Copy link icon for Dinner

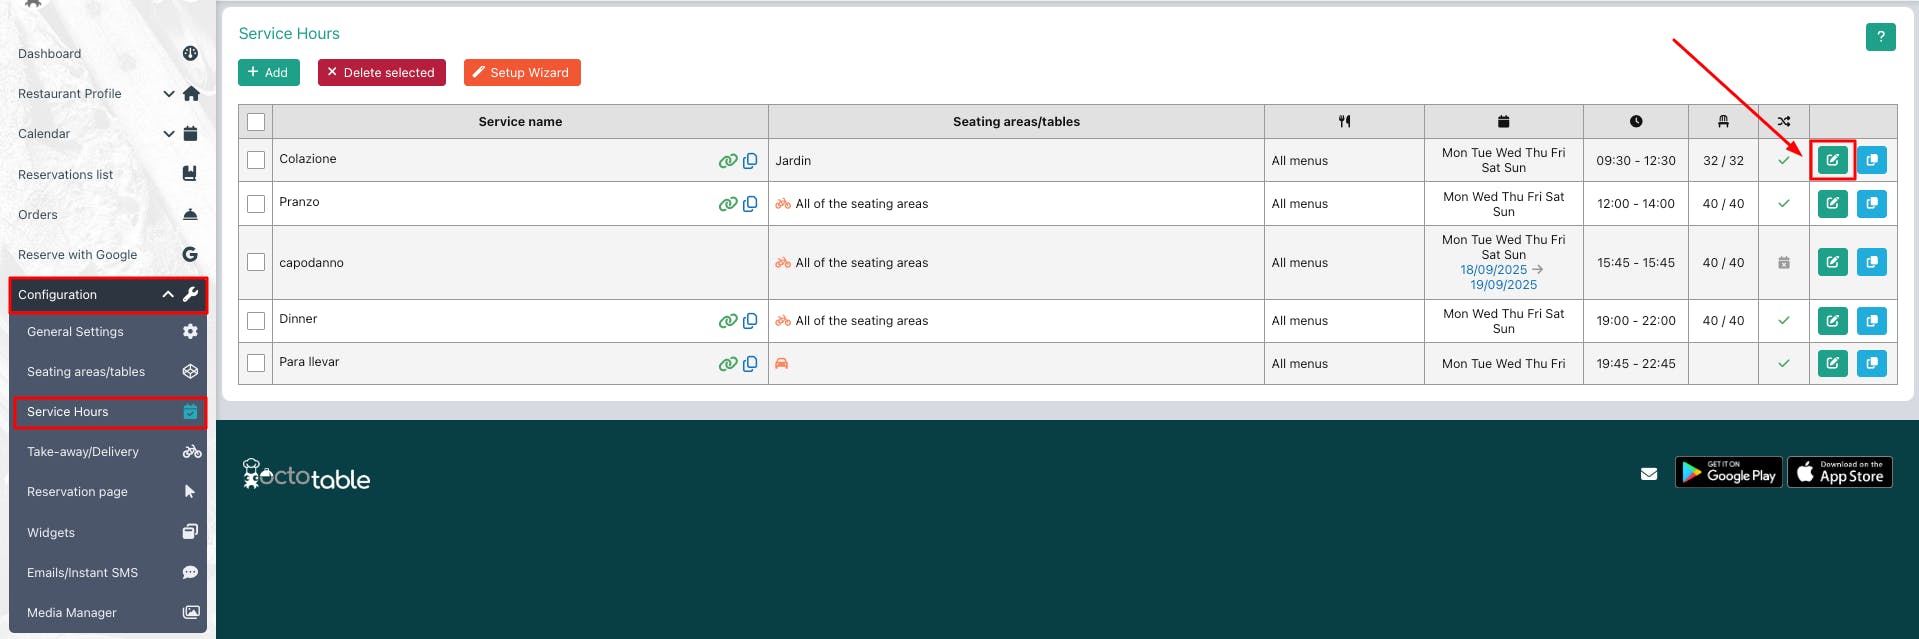click(750, 320)
